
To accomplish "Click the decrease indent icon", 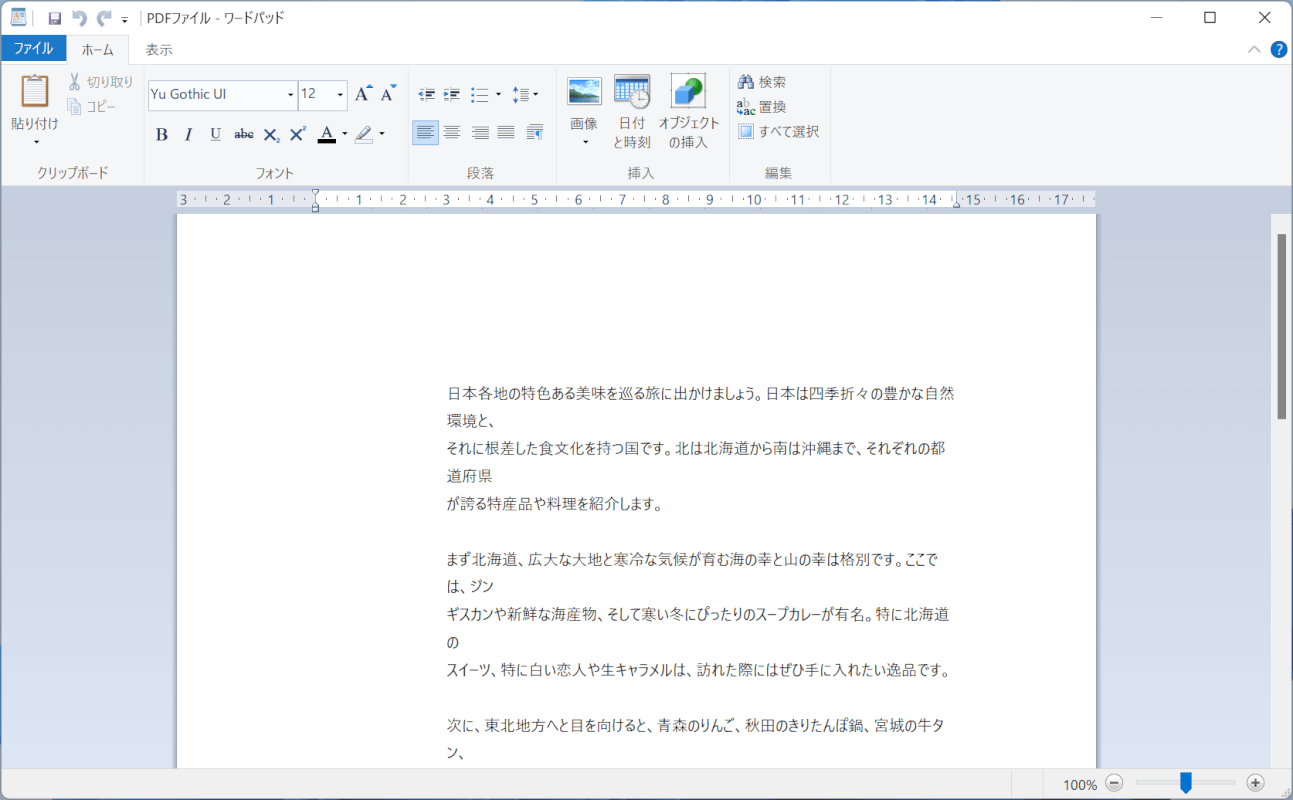I will coord(427,95).
